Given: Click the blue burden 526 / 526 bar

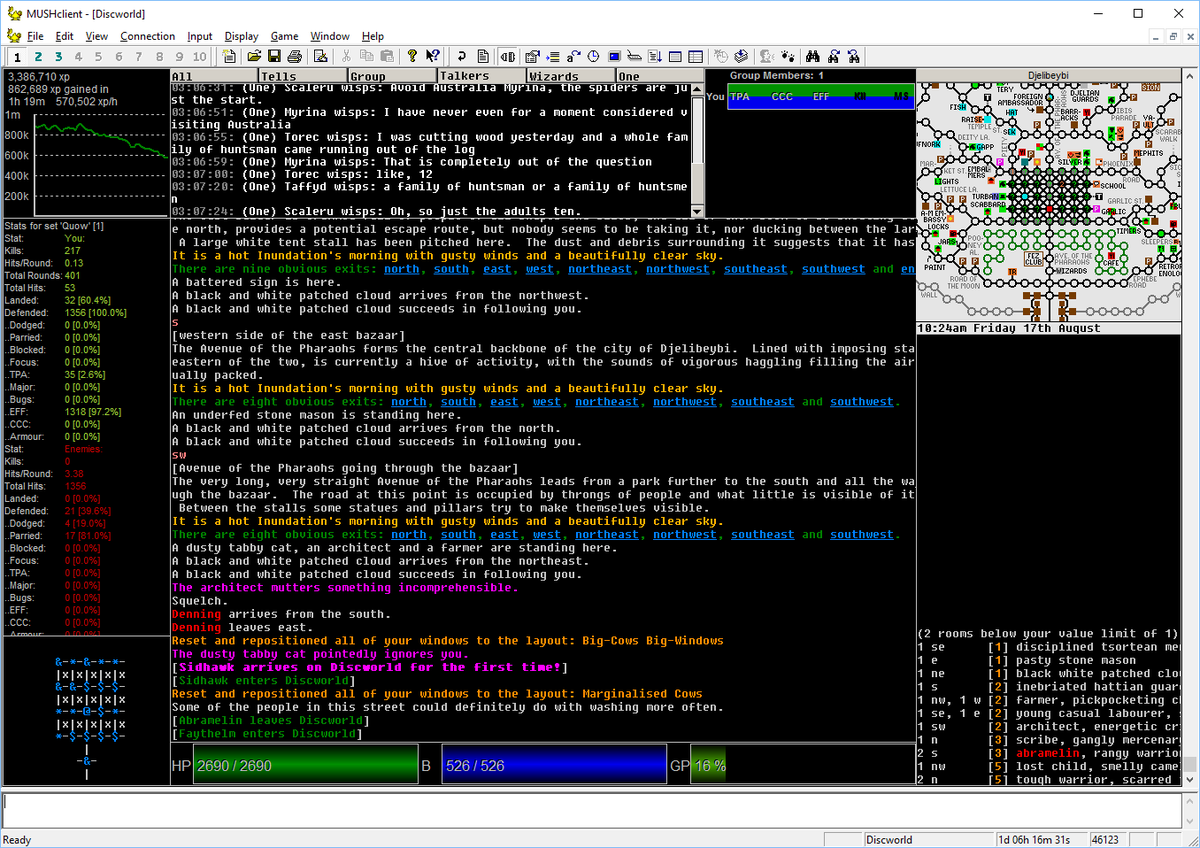Looking at the screenshot, I should click(553, 765).
